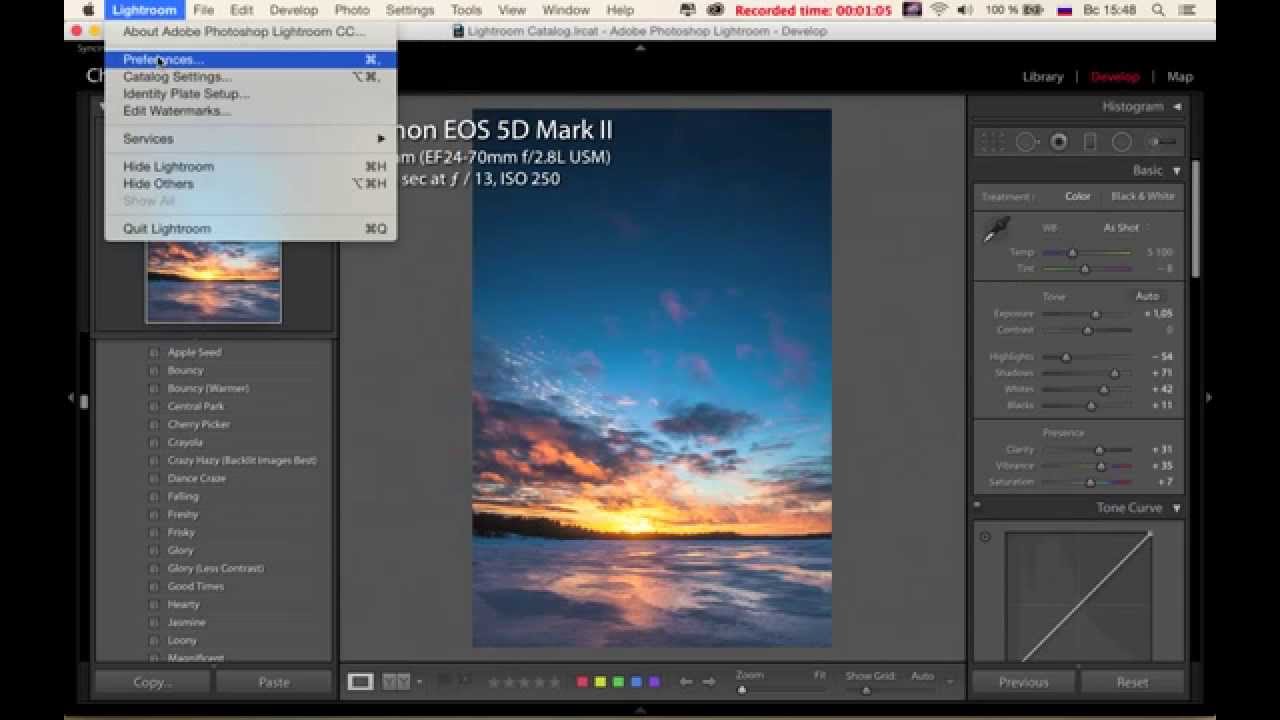Open the Apple menu
Image resolution: width=1280 pixels, height=720 pixels.
(x=88, y=10)
